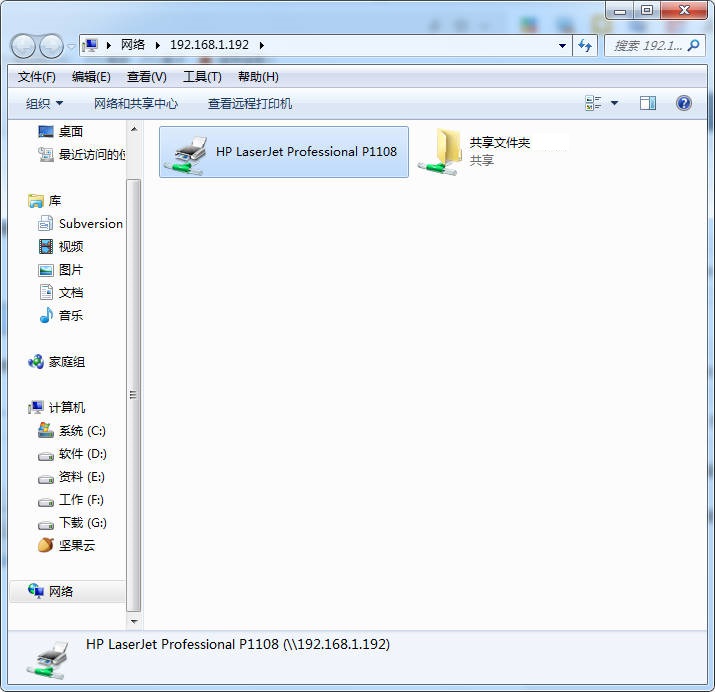
Task: Click the 图片 library icon
Action: (x=46, y=270)
